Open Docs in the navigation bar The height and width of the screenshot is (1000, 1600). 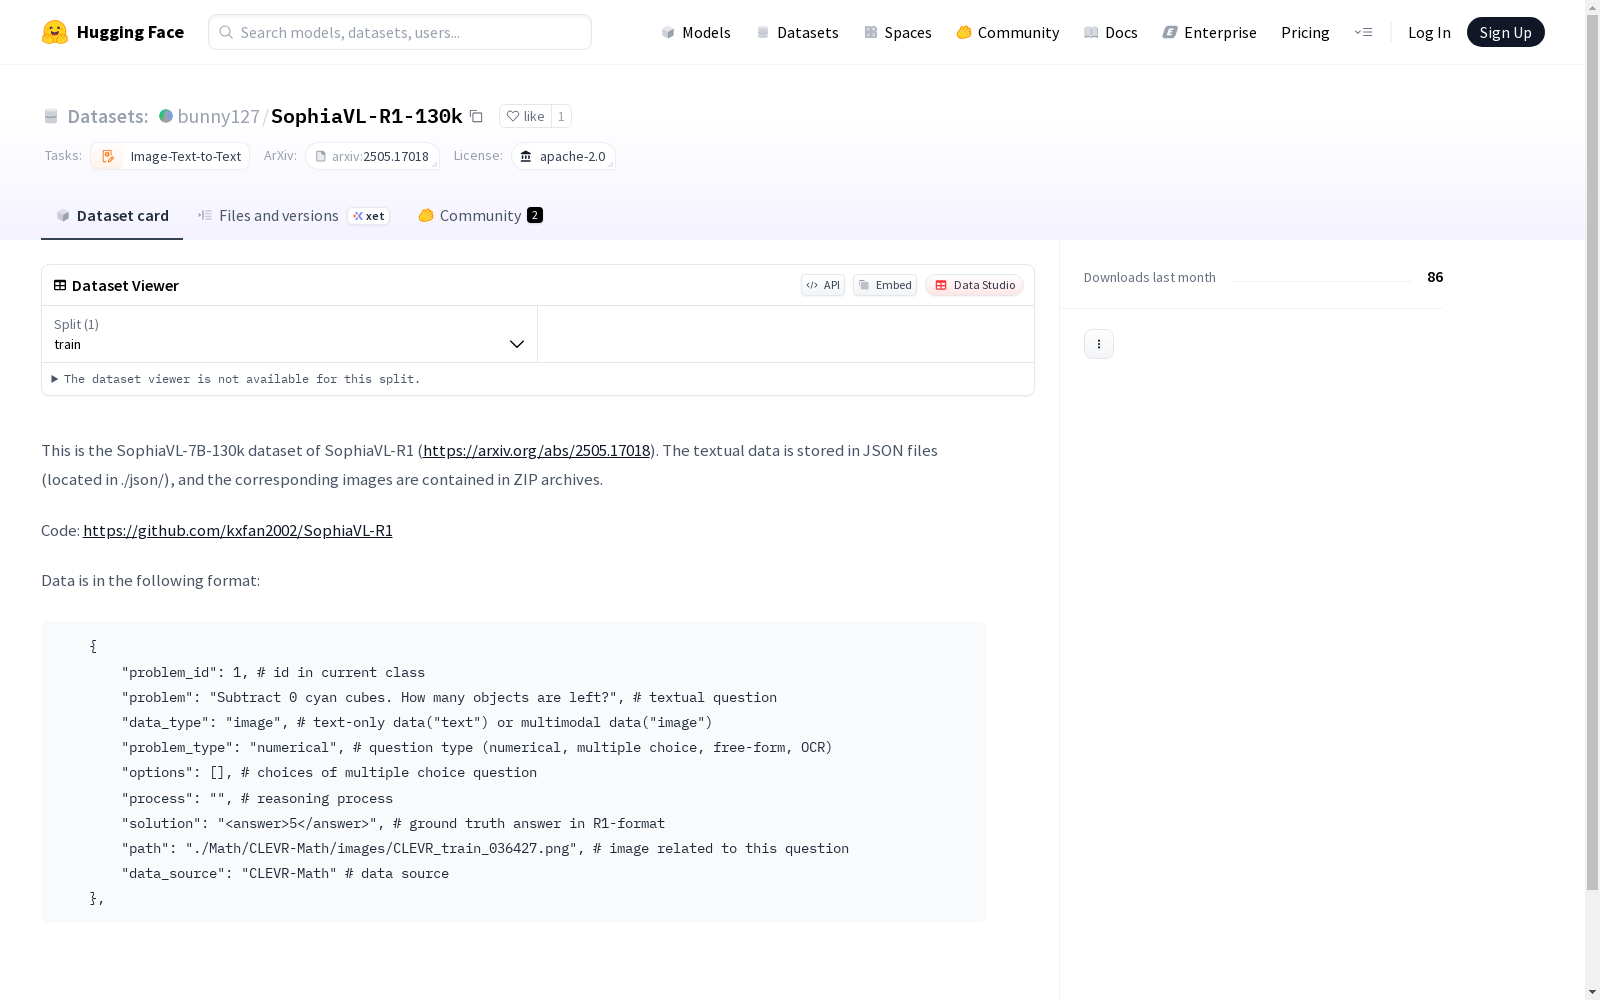1111,32
